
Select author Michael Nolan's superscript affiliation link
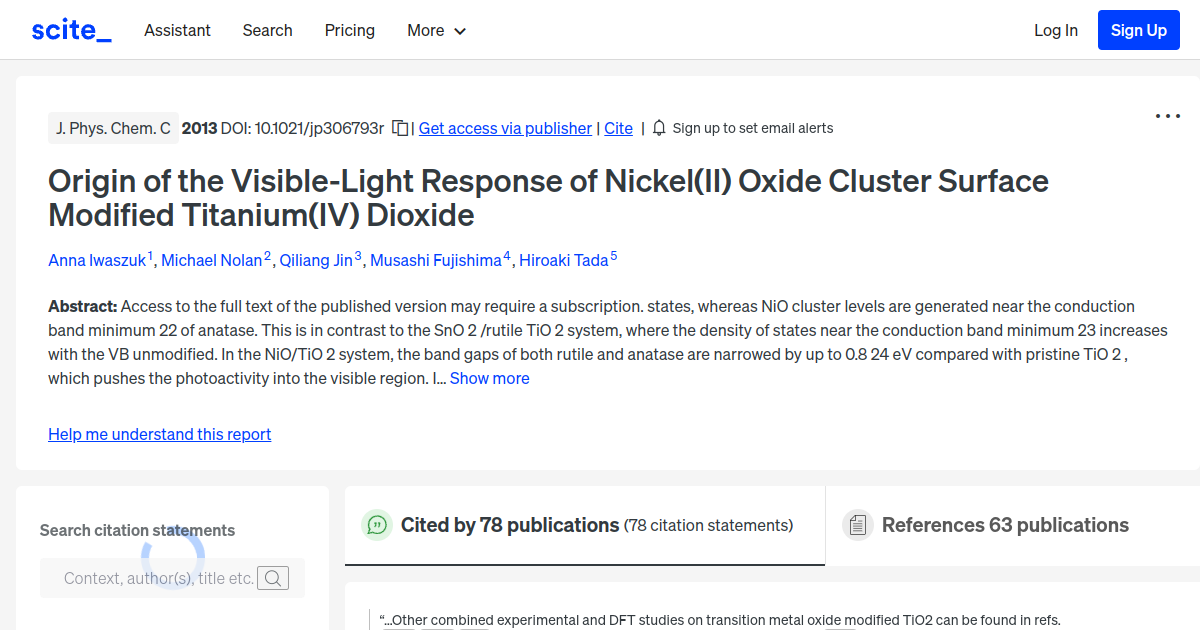[266, 253]
